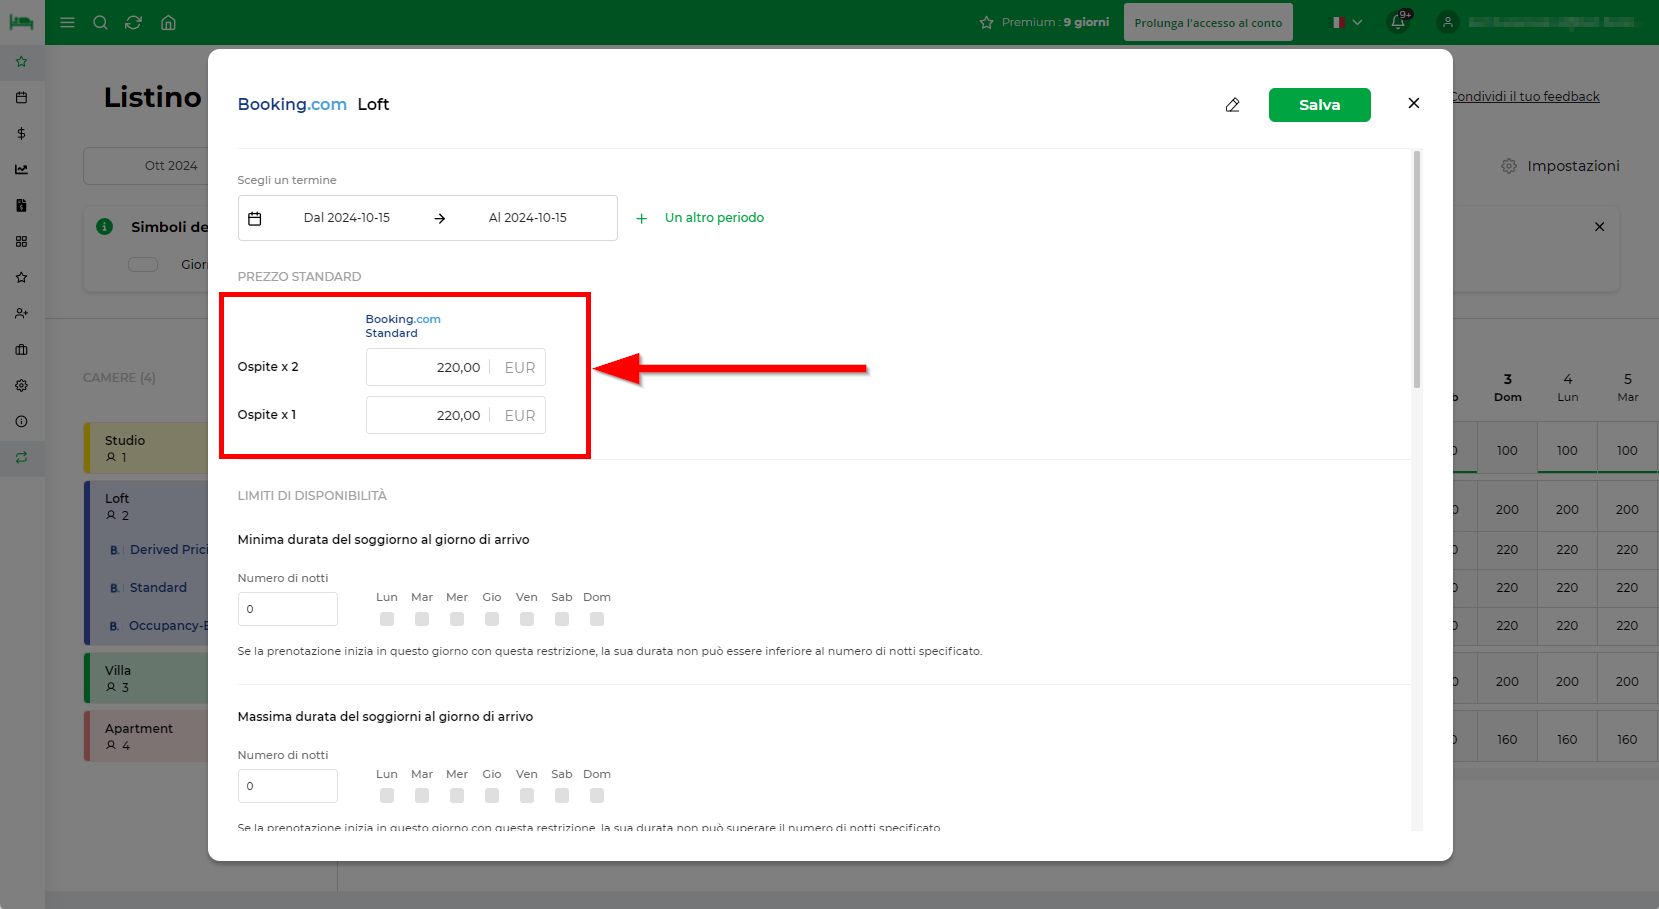Edit maximum stay Numero di notti field
The height and width of the screenshot is (909, 1659).
click(287, 786)
